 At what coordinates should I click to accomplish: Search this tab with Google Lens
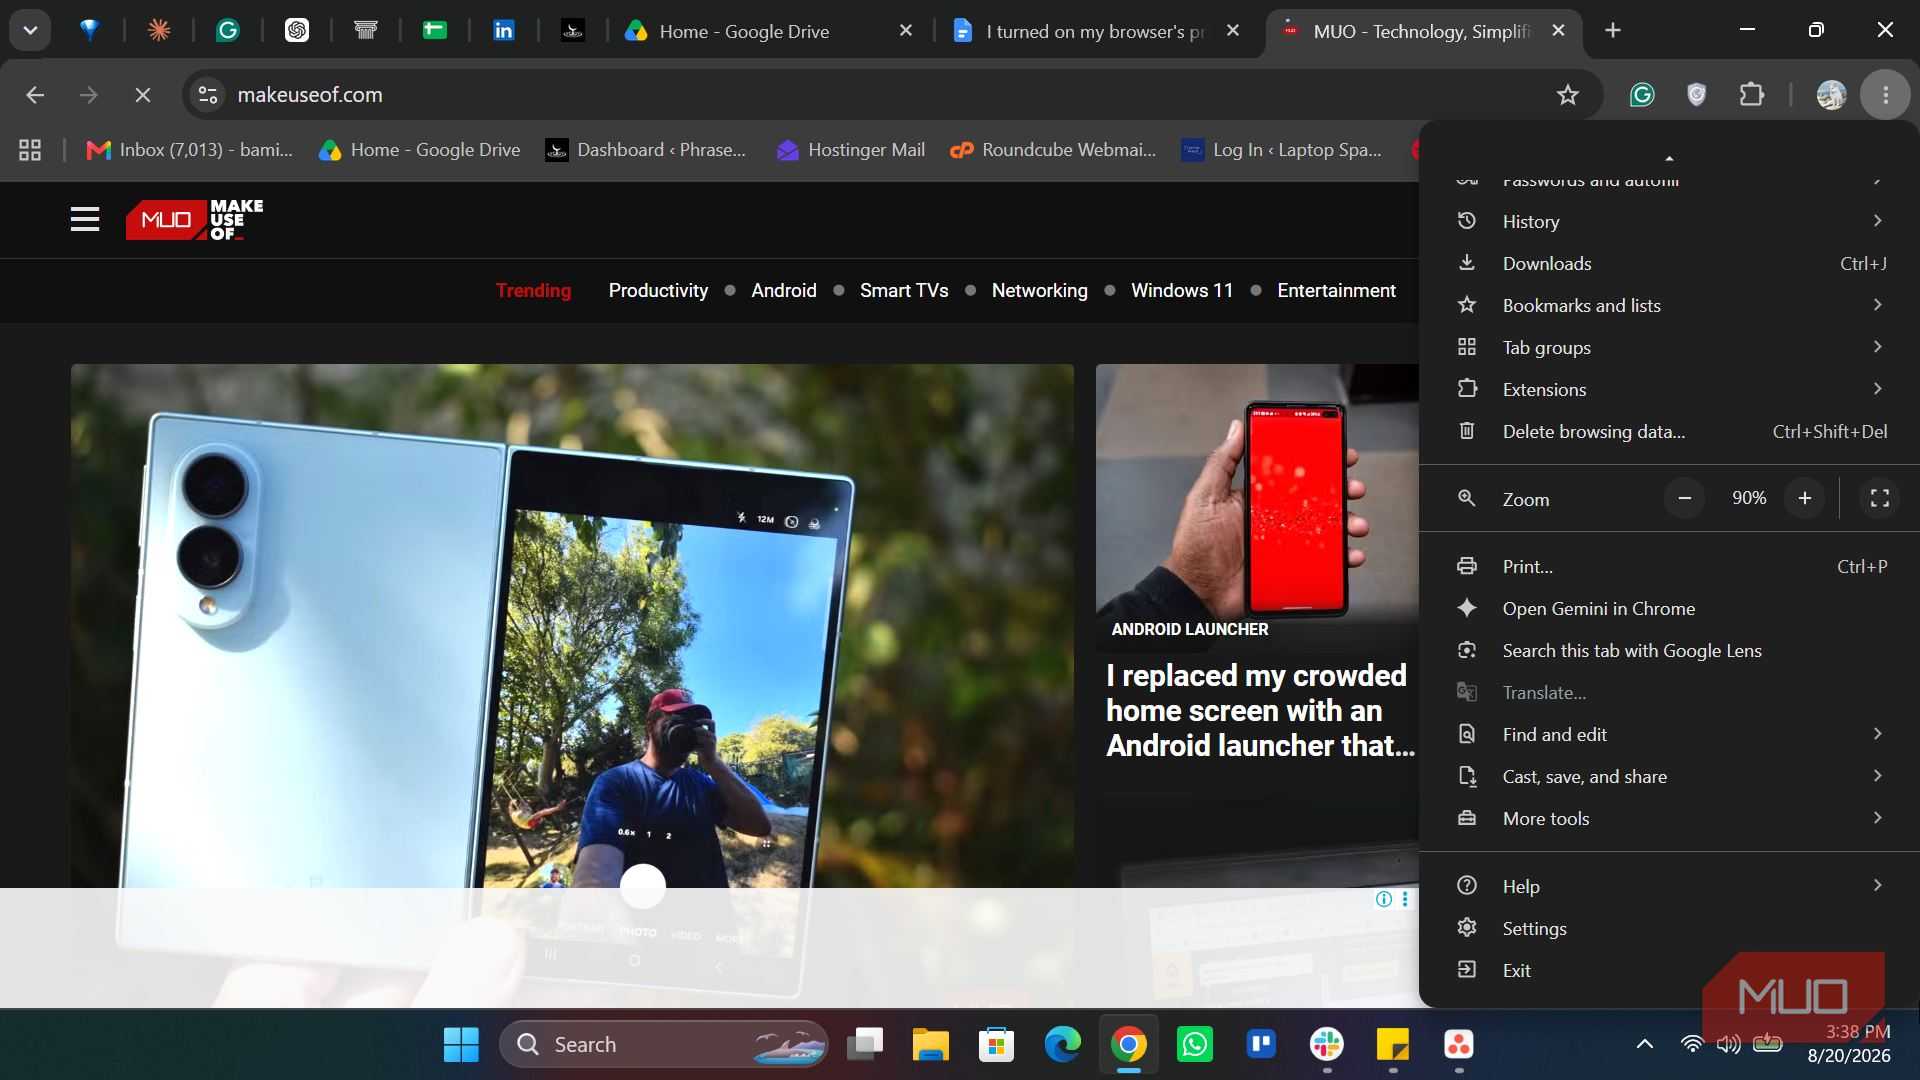pos(1669,650)
